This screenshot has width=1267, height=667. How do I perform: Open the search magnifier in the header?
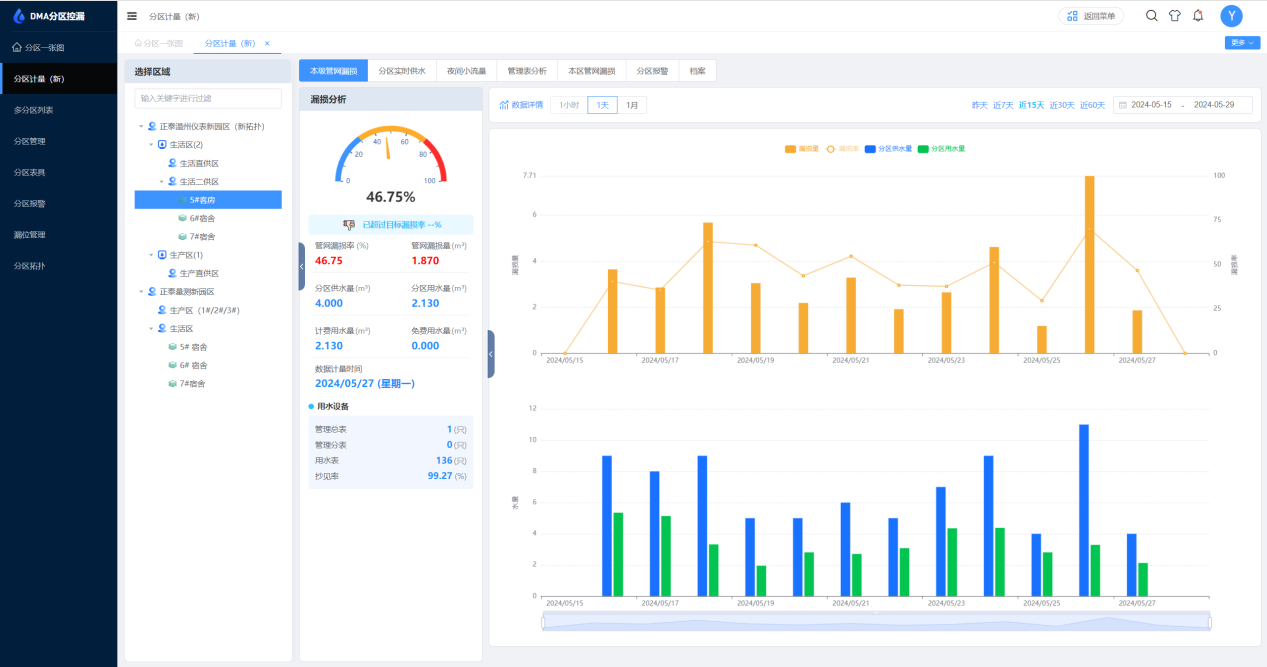point(1151,16)
